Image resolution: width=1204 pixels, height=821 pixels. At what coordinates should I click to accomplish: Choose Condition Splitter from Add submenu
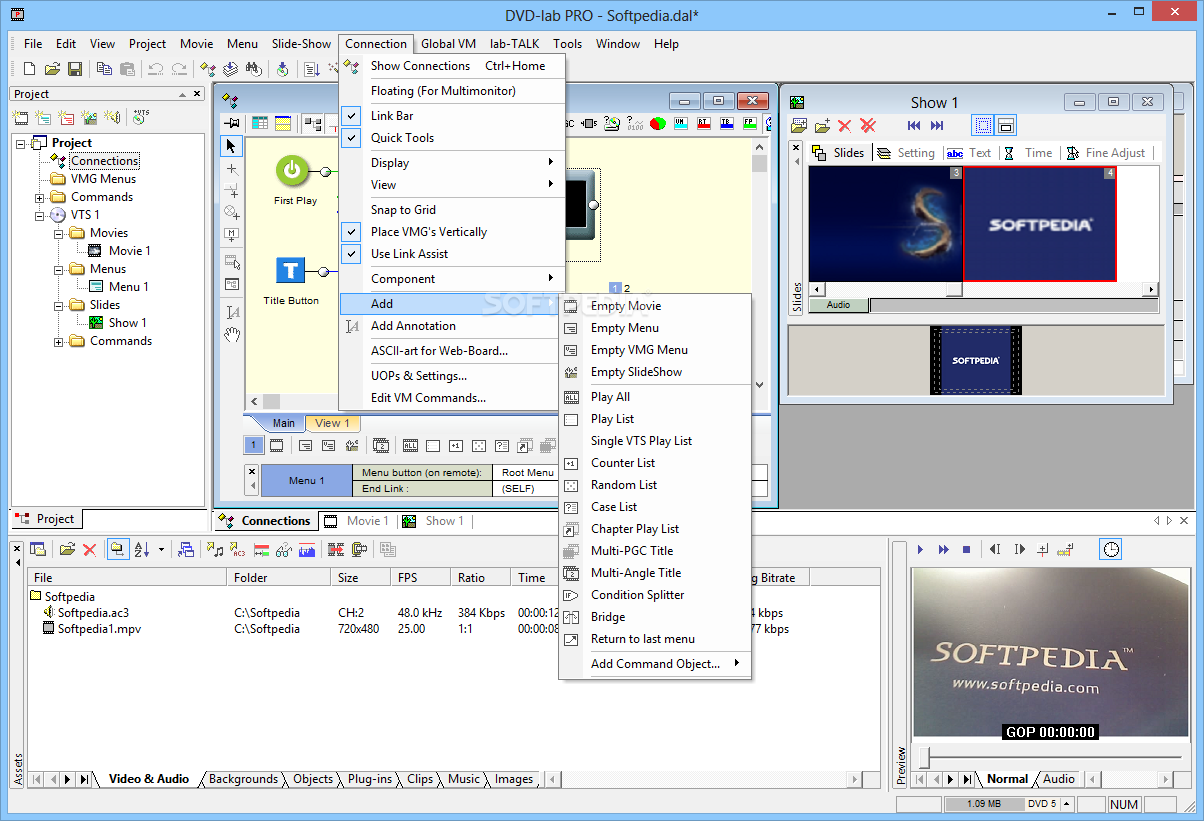point(655,595)
